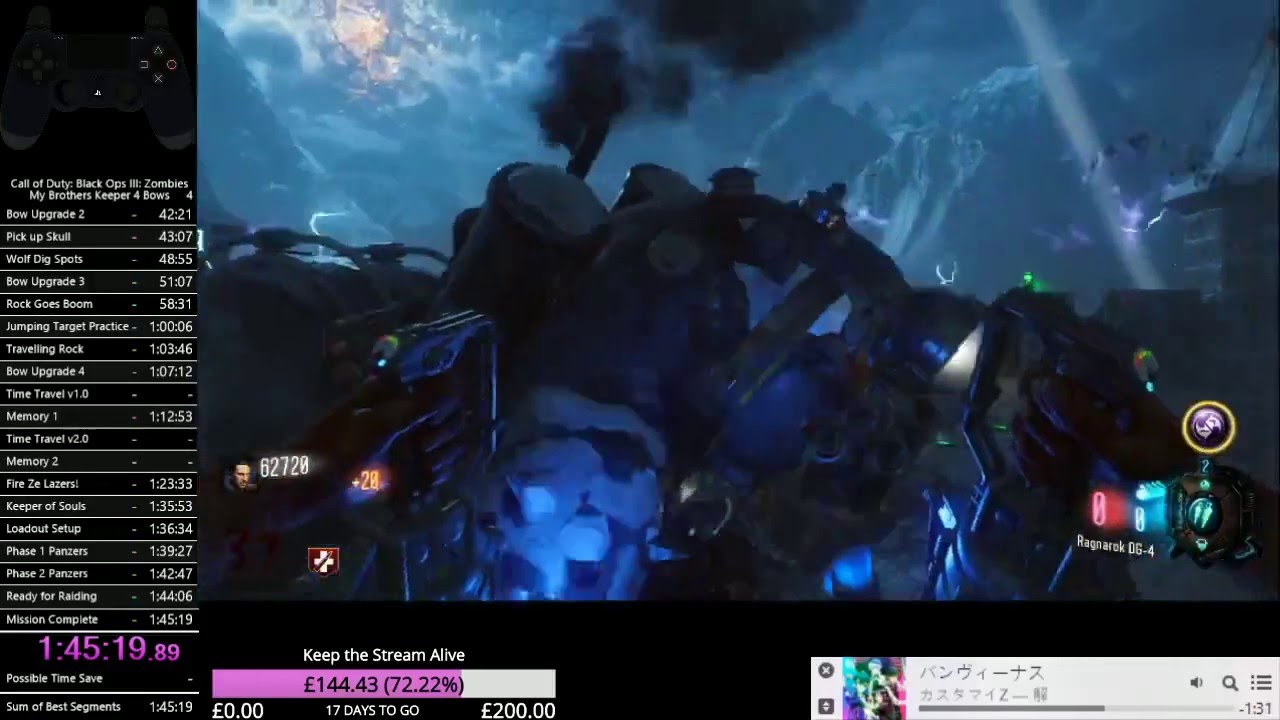Select the 'Memory 1' split
Viewport: 1280px width, 720px height.
(99, 417)
